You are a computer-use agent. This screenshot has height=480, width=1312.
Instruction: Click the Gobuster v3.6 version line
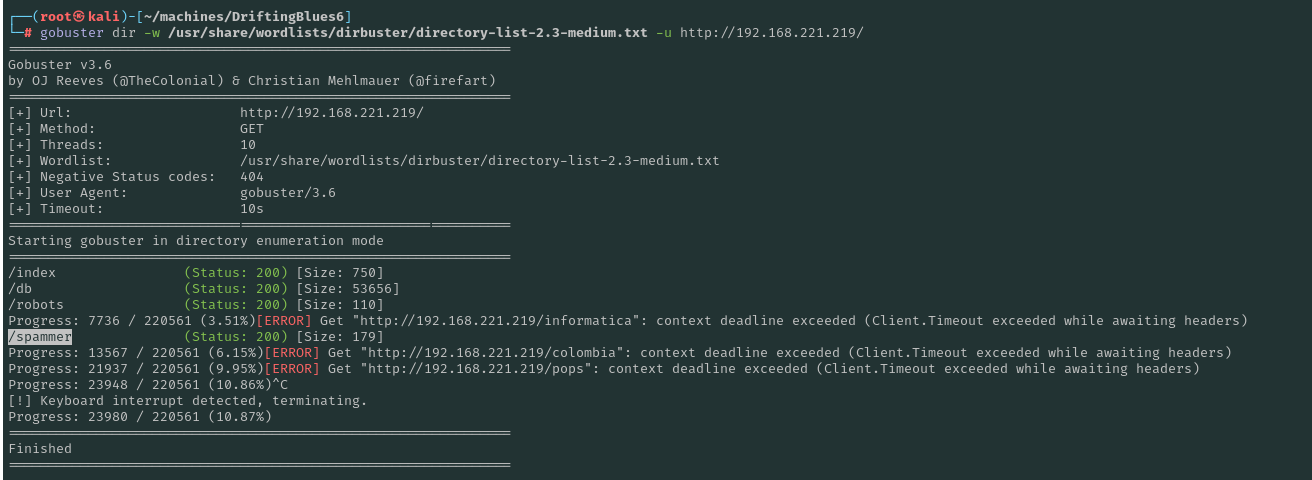point(60,65)
